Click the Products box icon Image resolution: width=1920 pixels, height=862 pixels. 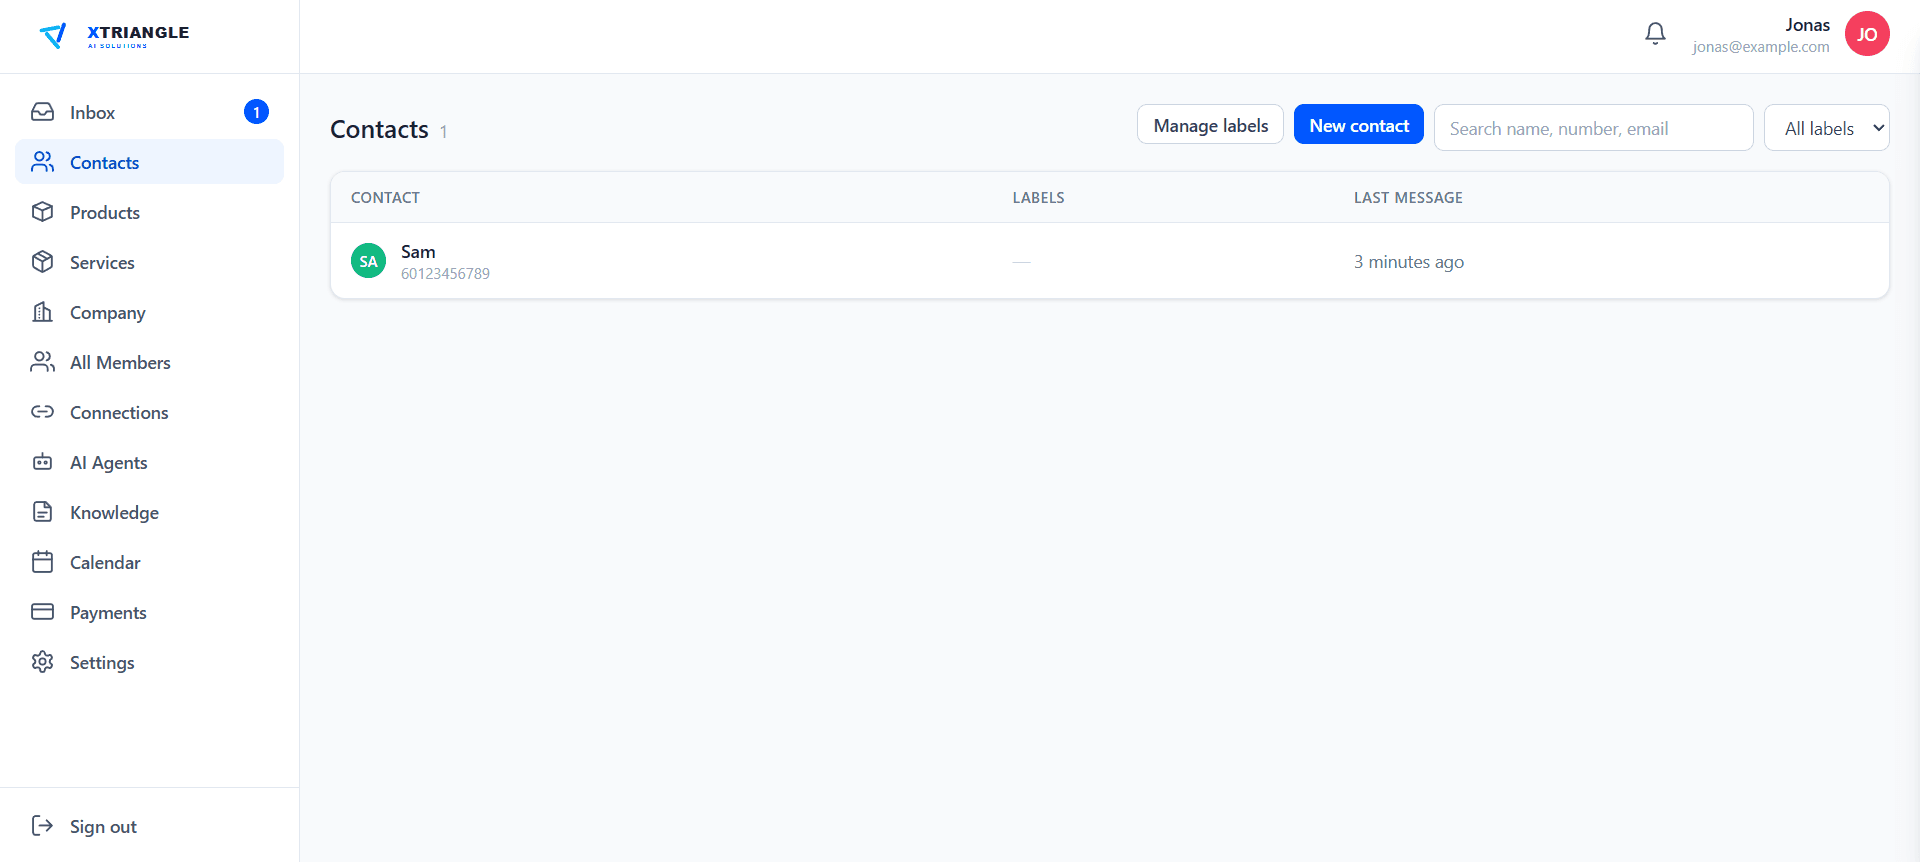42,212
